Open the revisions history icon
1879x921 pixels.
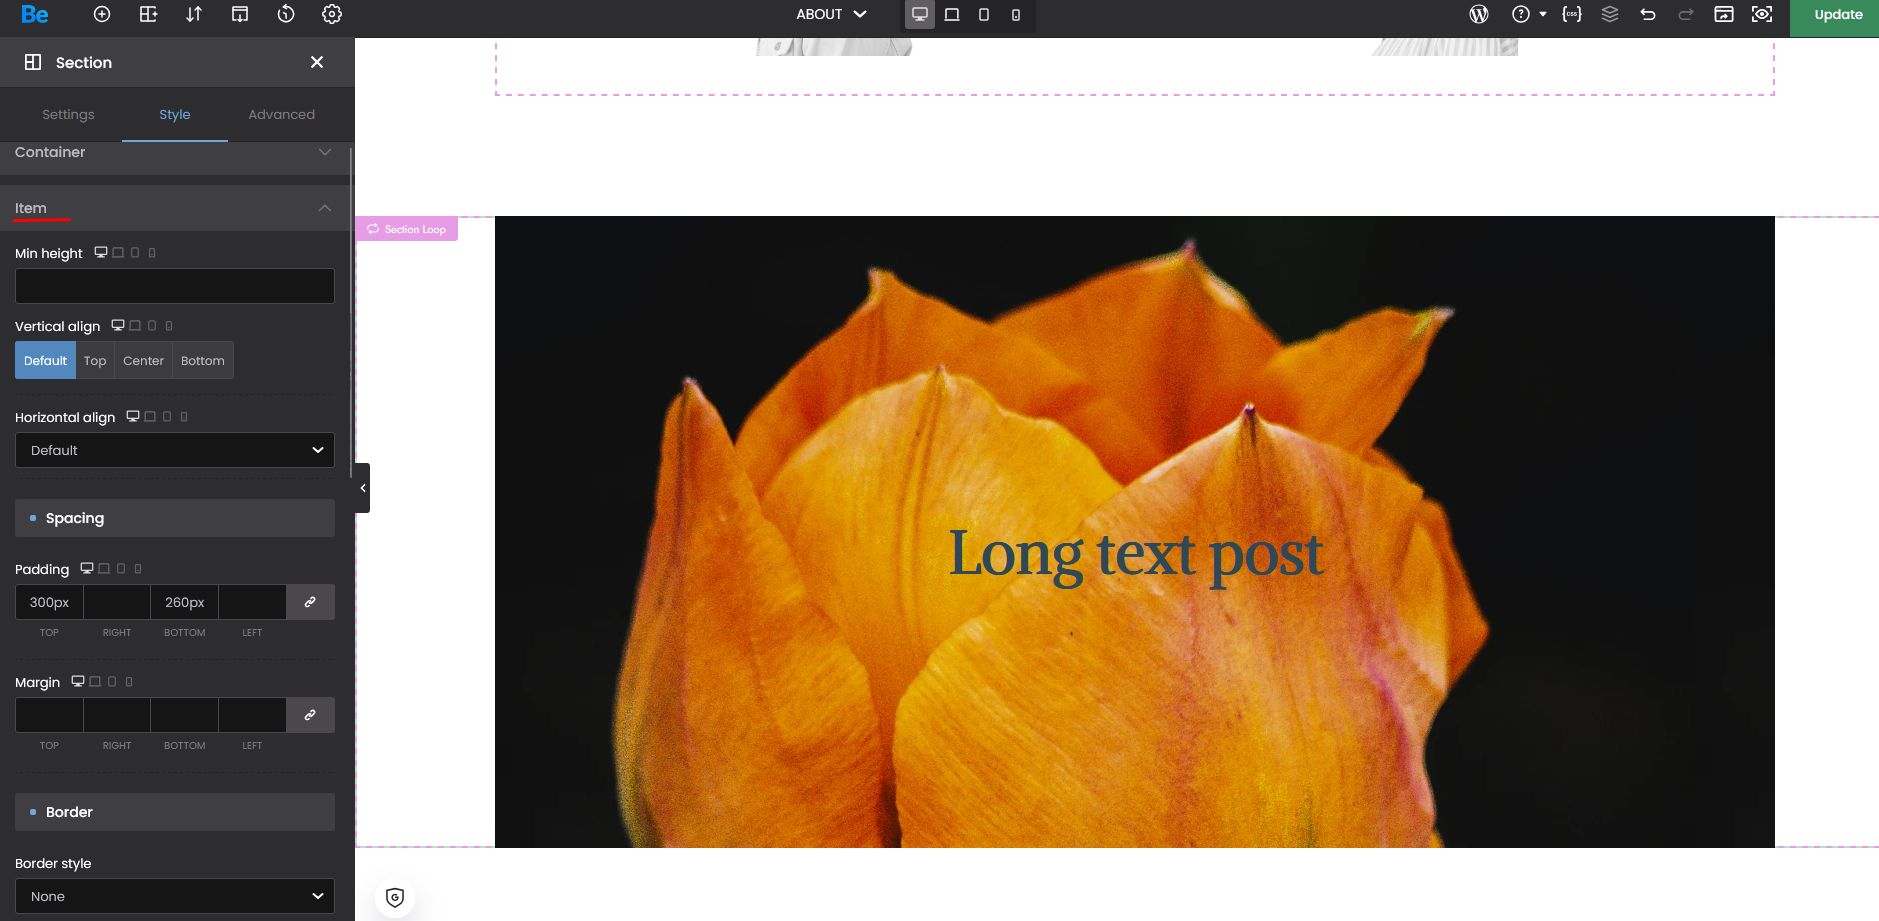pos(286,14)
